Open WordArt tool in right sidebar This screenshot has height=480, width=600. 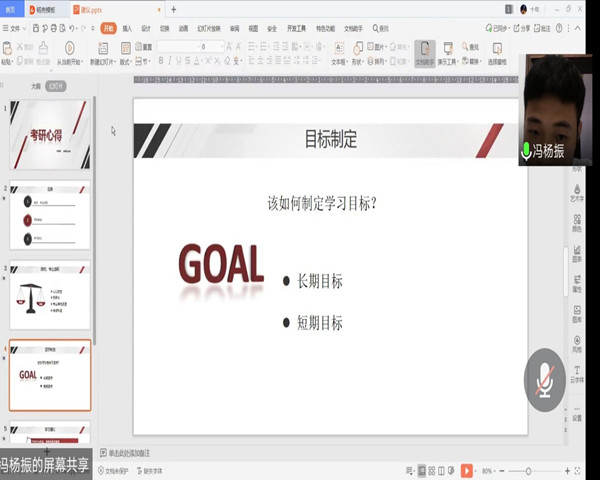(577, 192)
